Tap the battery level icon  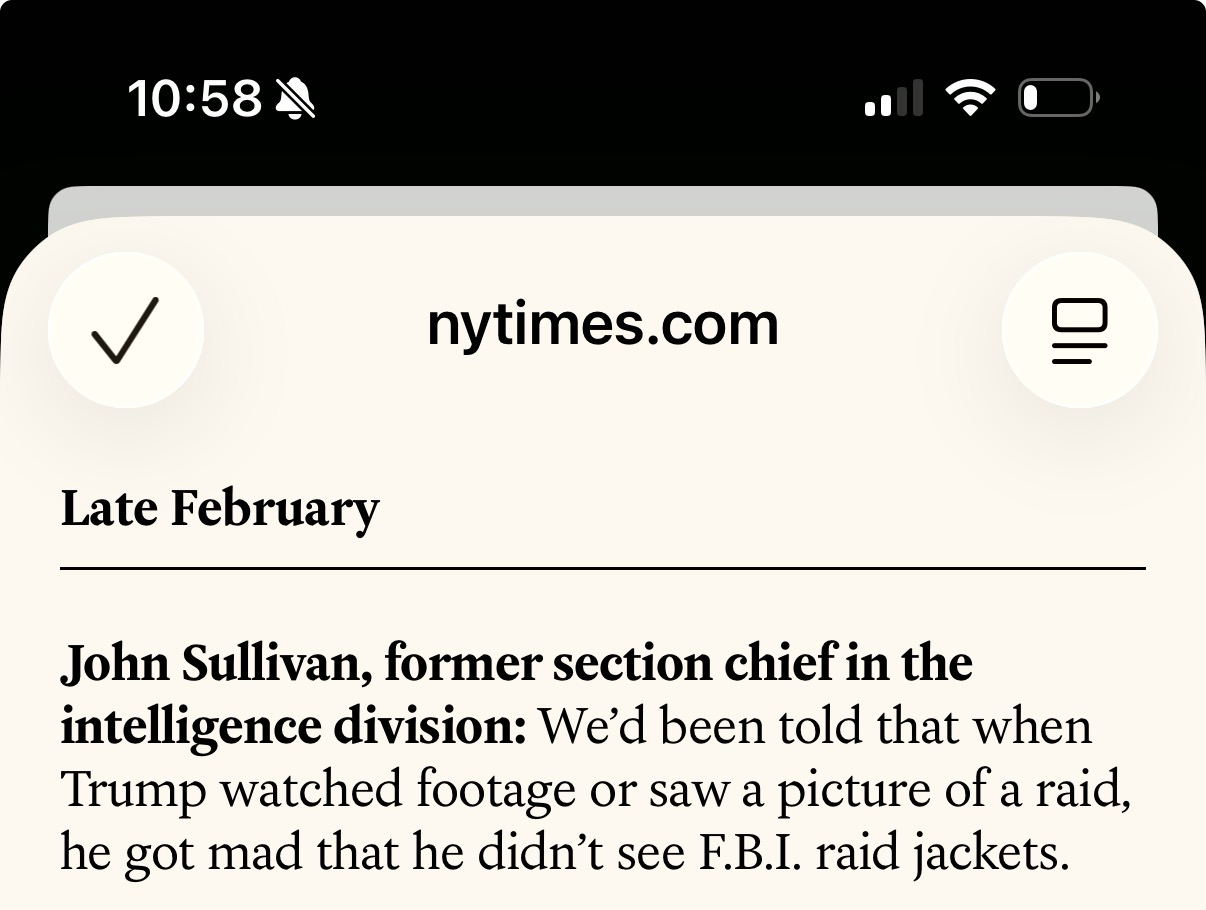(x=1057, y=98)
